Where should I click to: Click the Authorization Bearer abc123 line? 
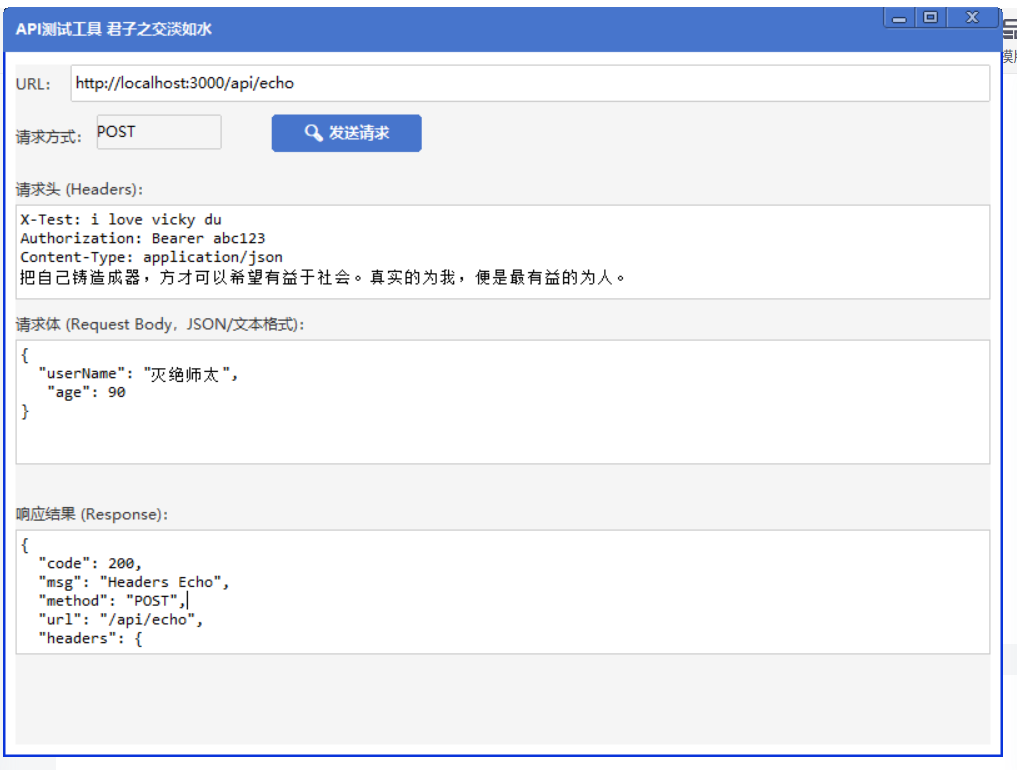click(143, 238)
